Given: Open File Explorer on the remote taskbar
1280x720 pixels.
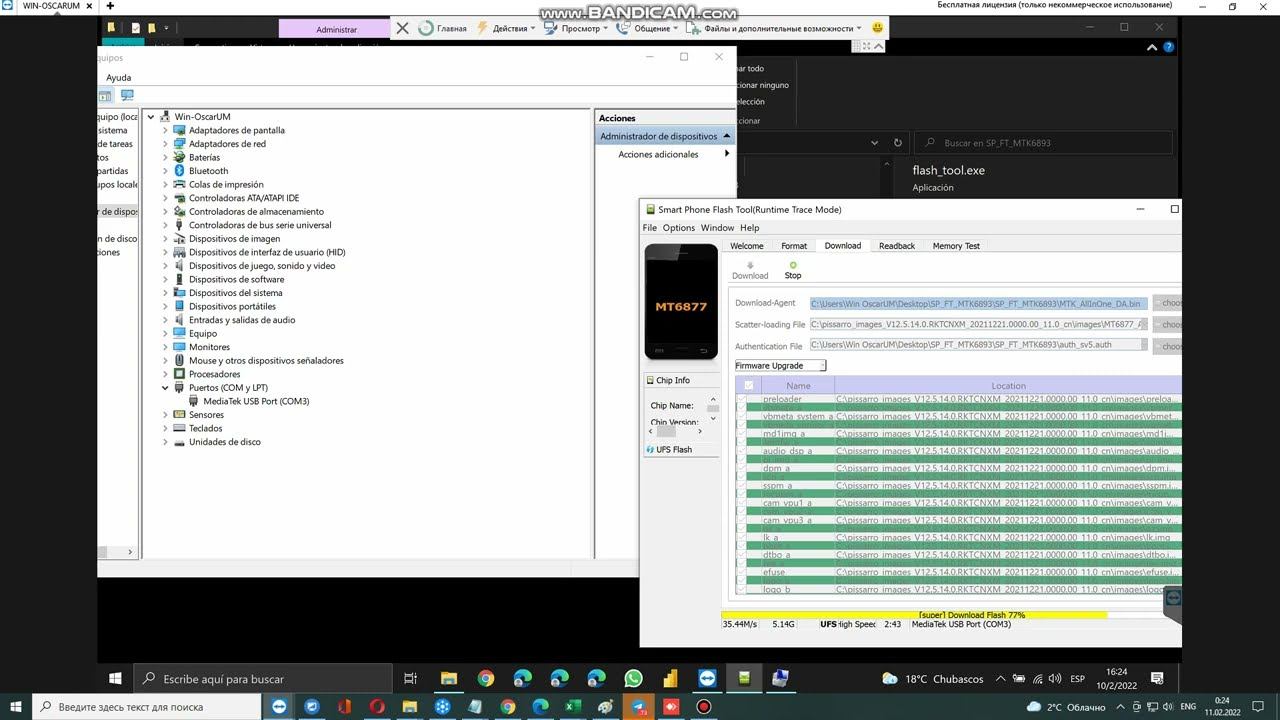Looking at the screenshot, I should pos(448,678).
